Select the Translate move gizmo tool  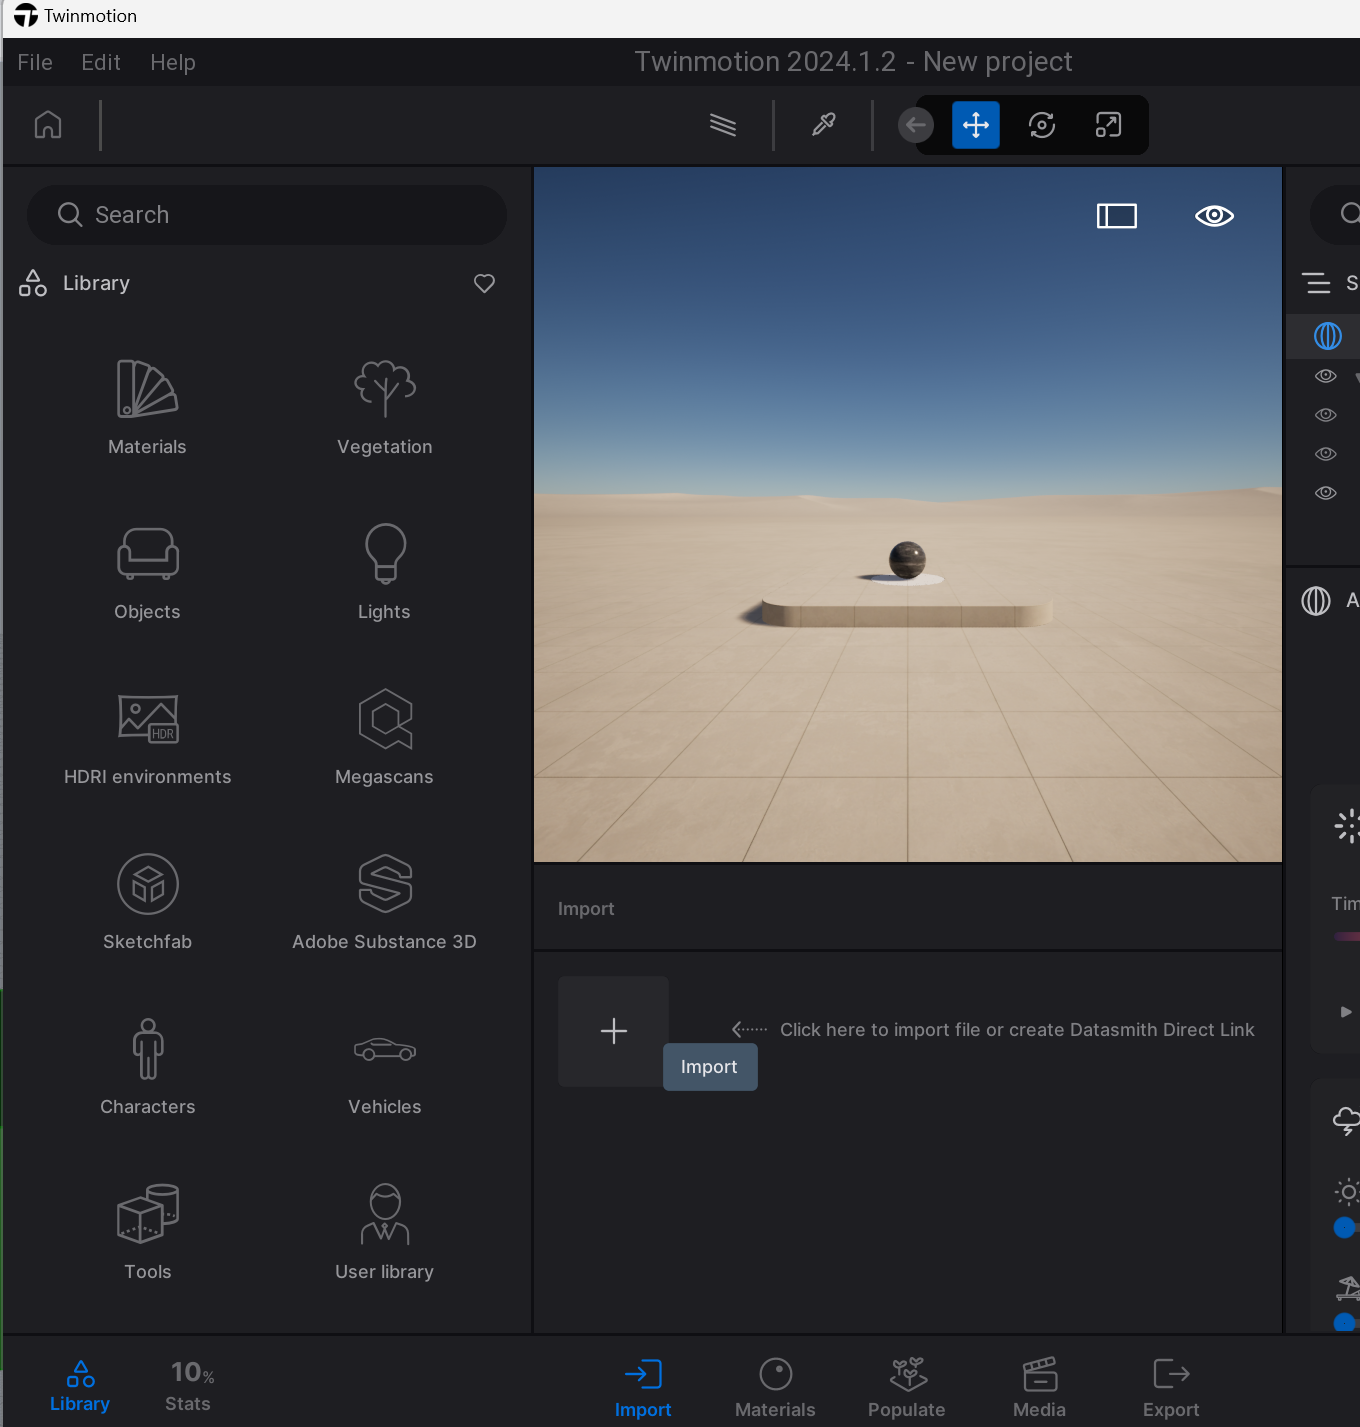click(975, 125)
